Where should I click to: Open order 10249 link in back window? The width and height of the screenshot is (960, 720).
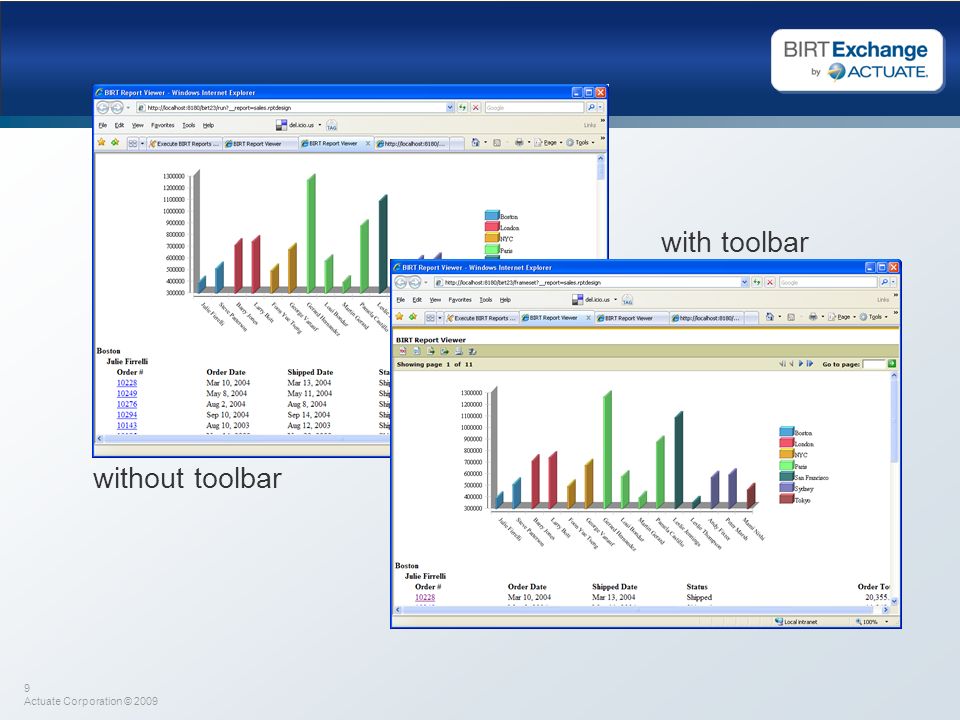point(127,394)
